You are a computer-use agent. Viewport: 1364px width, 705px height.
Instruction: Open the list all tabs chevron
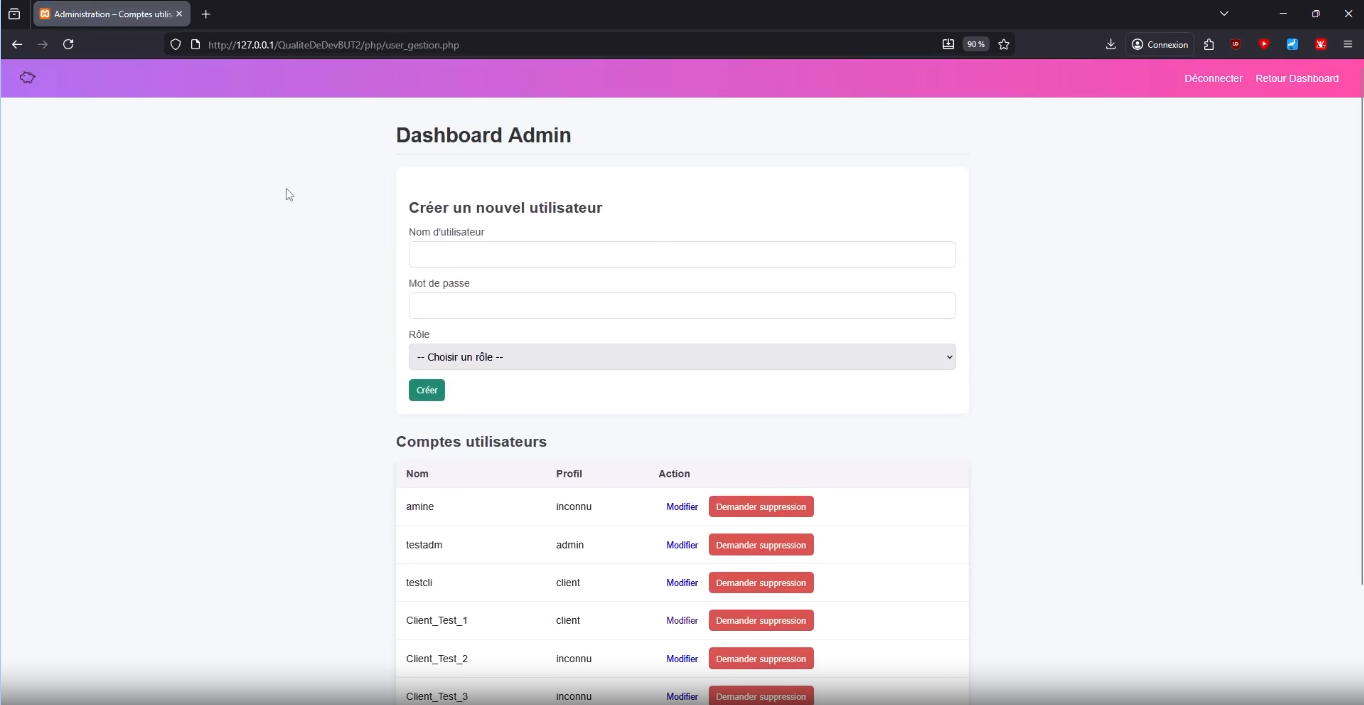[x=1224, y=14]
